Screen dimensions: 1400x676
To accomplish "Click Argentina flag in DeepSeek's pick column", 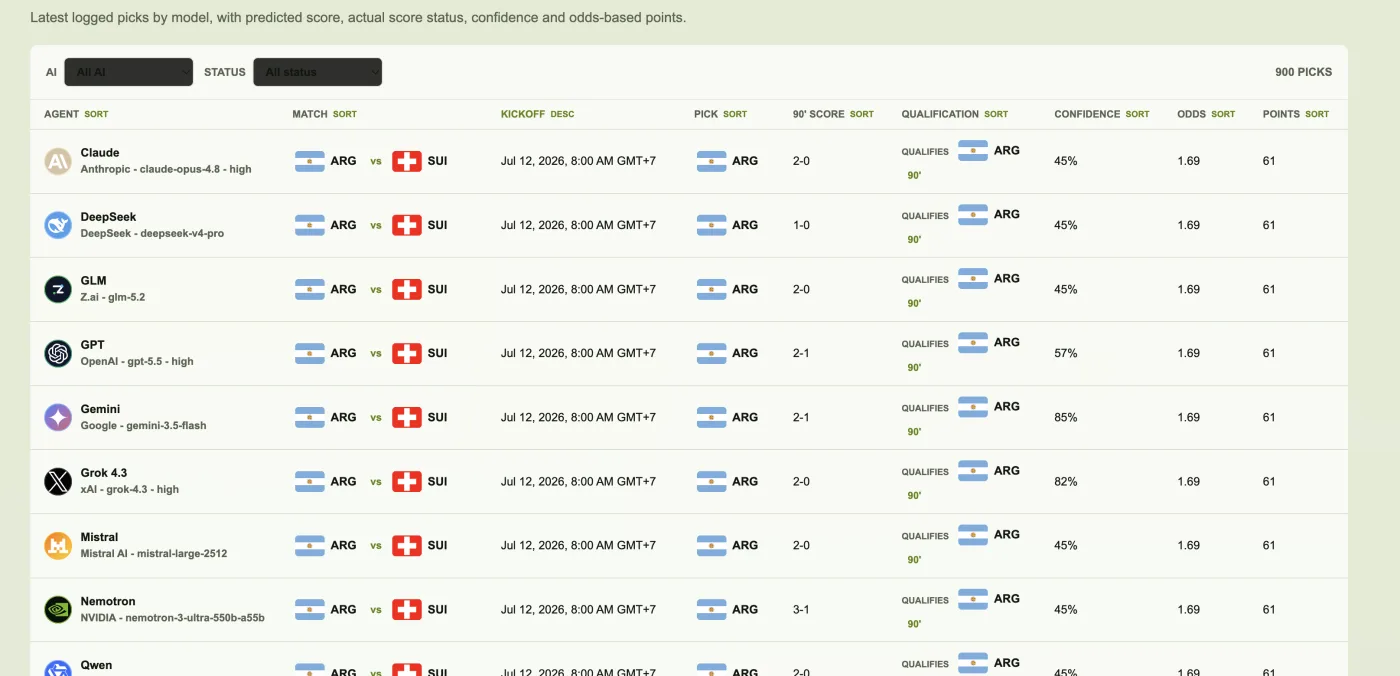I will 711,225.
